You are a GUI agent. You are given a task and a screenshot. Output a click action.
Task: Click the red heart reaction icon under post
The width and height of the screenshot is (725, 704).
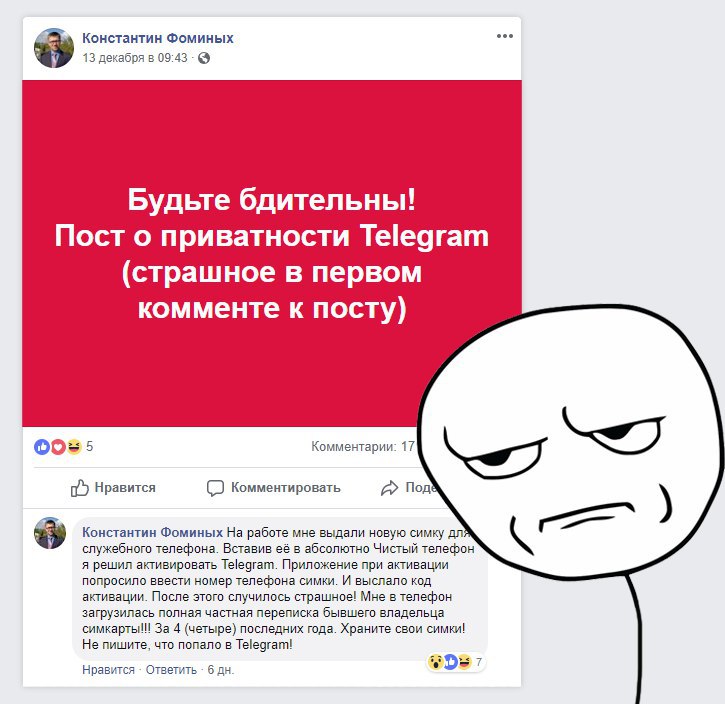[58, 447]
